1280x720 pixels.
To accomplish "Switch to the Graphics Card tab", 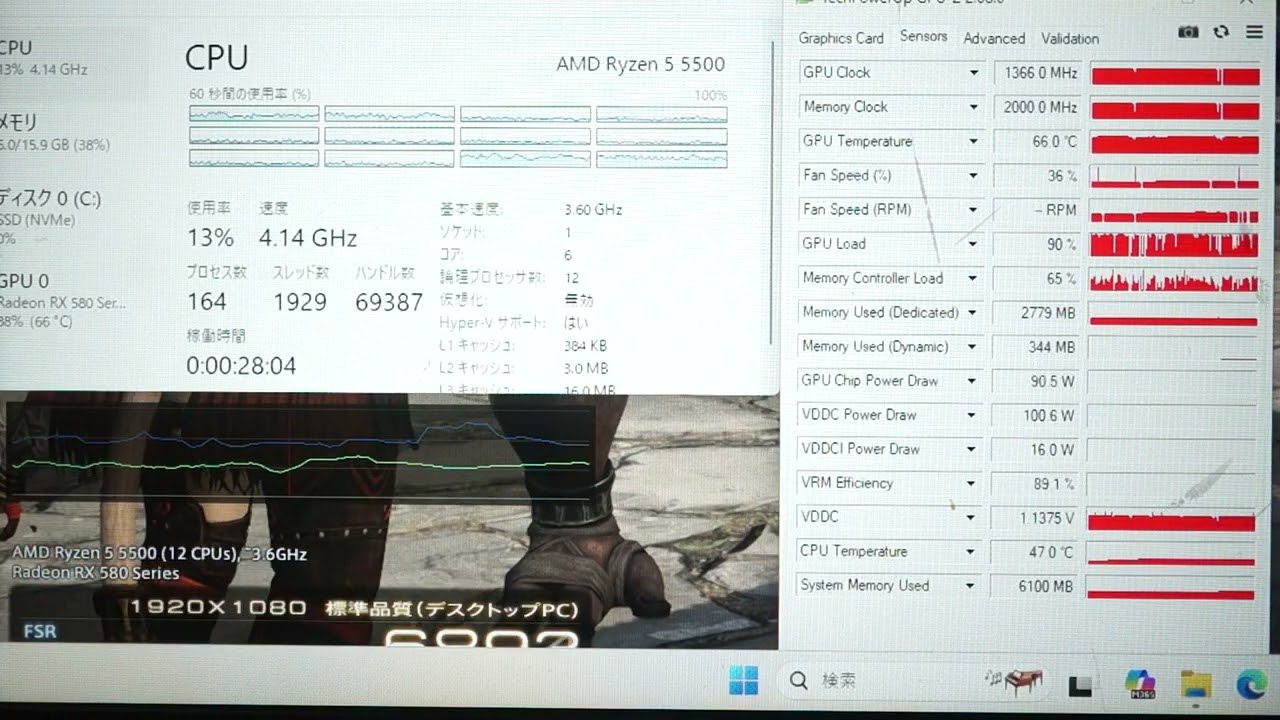I will tap(841, 38).
